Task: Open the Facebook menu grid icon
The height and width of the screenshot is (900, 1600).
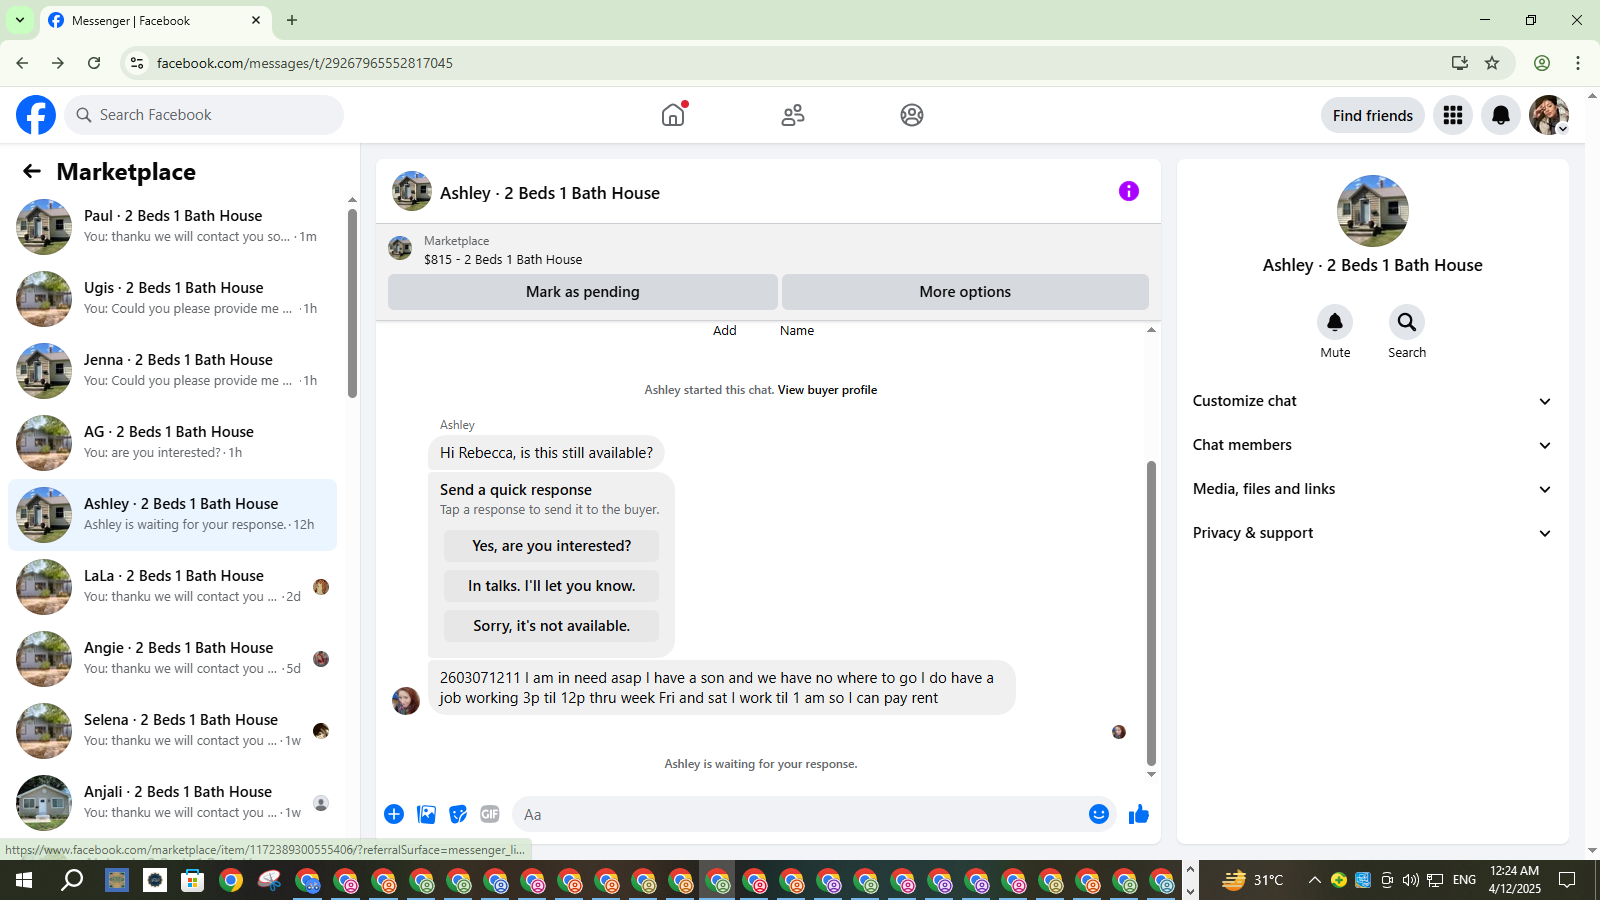Action: (1453, 115)
